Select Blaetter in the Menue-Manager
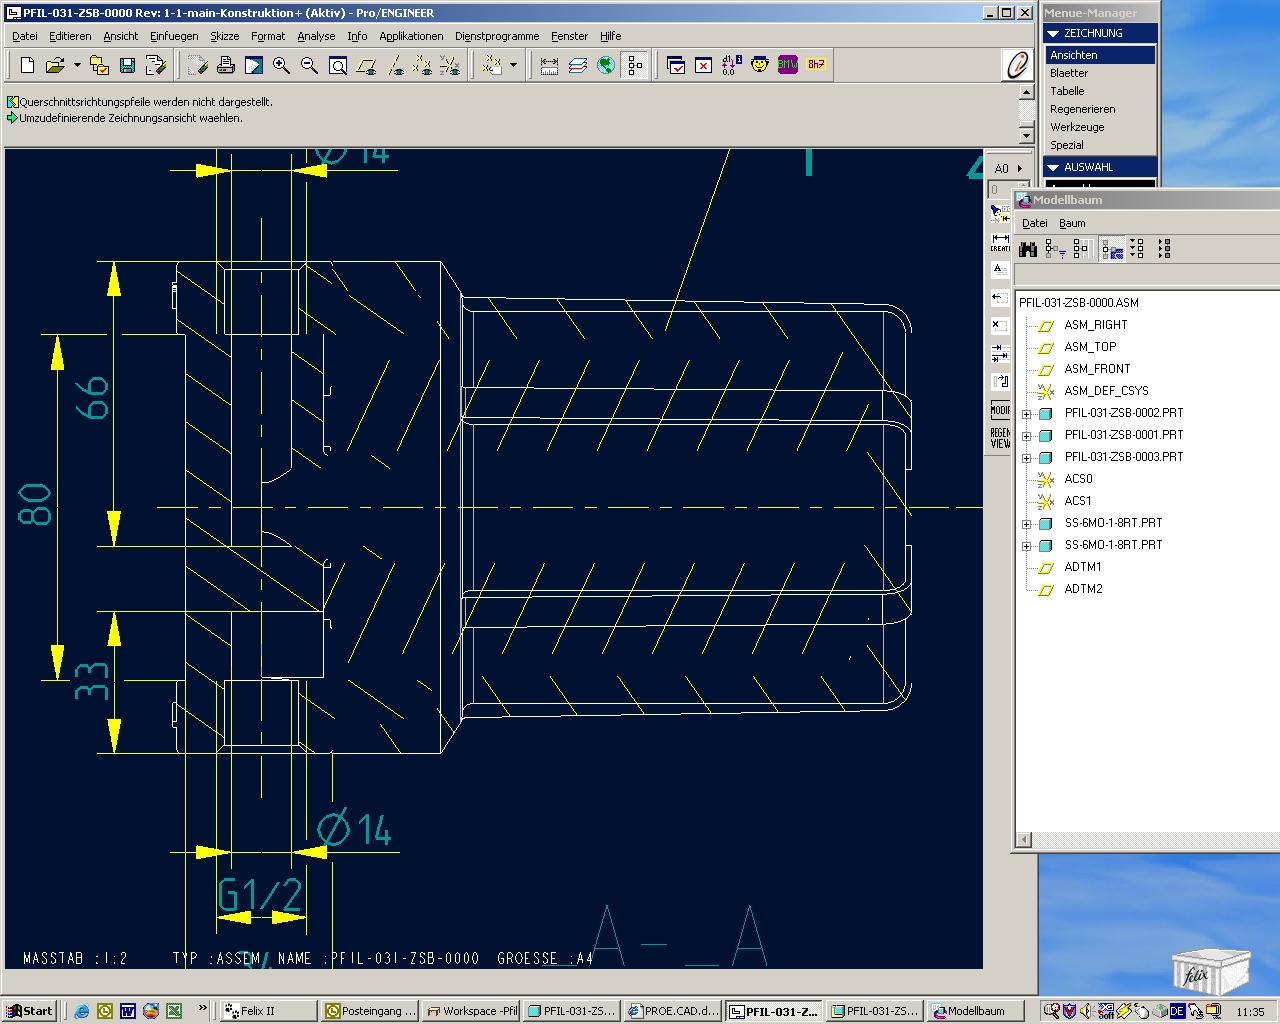The height and width of the screenshot is (1024, 1280). coord(1100,73)
